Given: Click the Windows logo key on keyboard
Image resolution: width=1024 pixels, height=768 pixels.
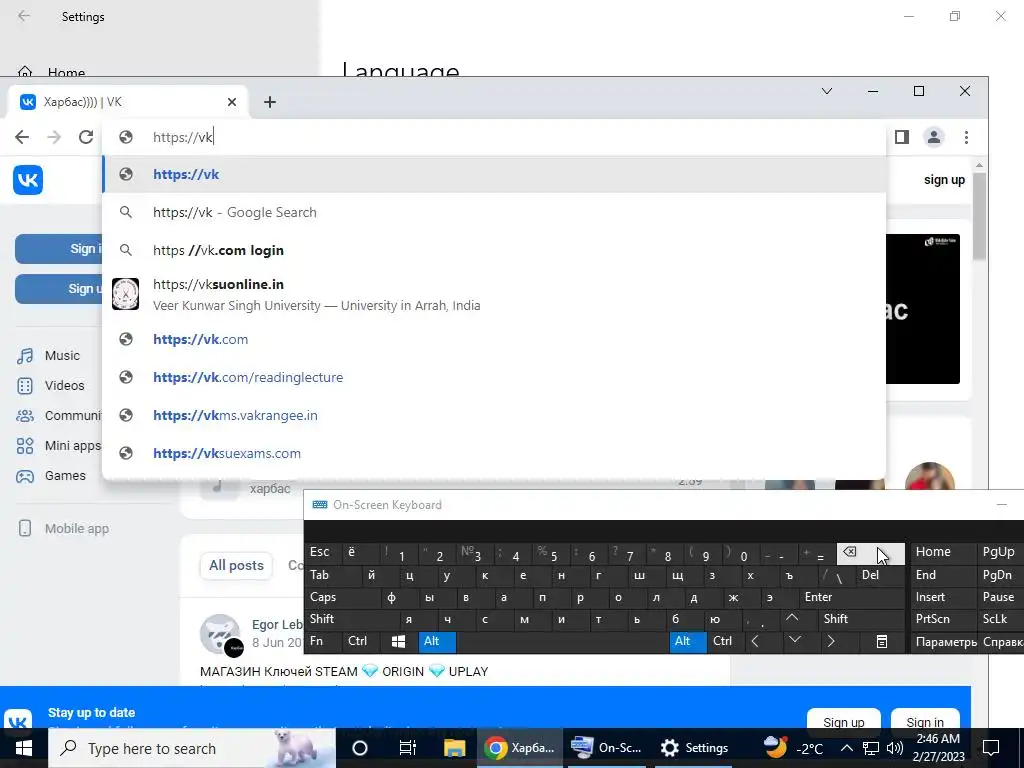Looking at the screenshot, I should click(398, 641).
